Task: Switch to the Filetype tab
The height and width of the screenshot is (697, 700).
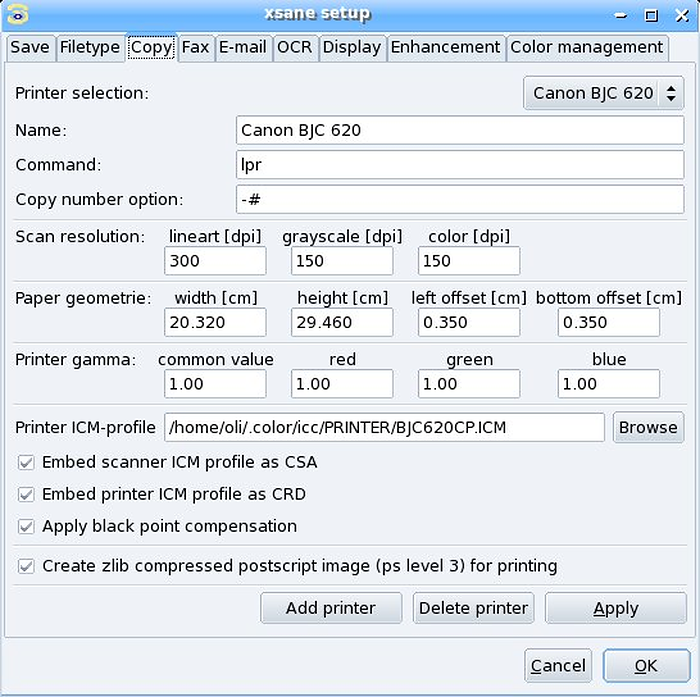Action: pos(90,47)
